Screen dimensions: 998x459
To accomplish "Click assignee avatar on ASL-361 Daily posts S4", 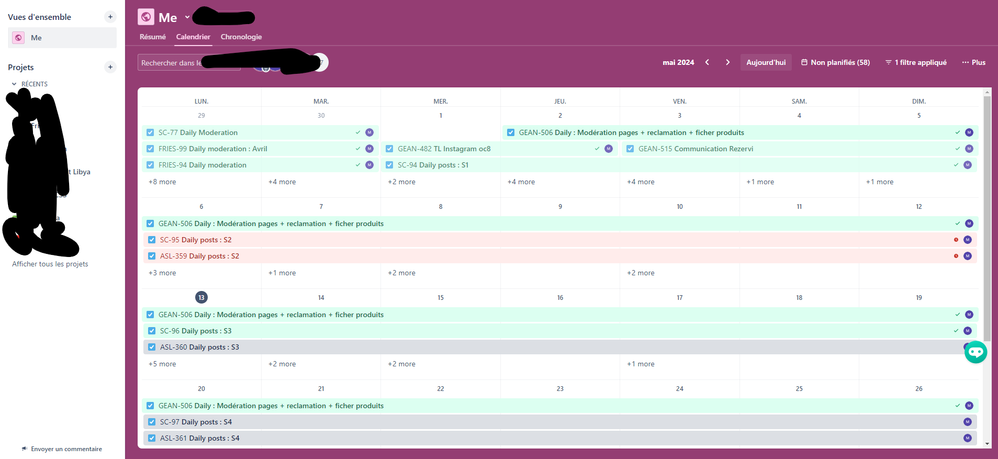I will [x=968, y=438].
